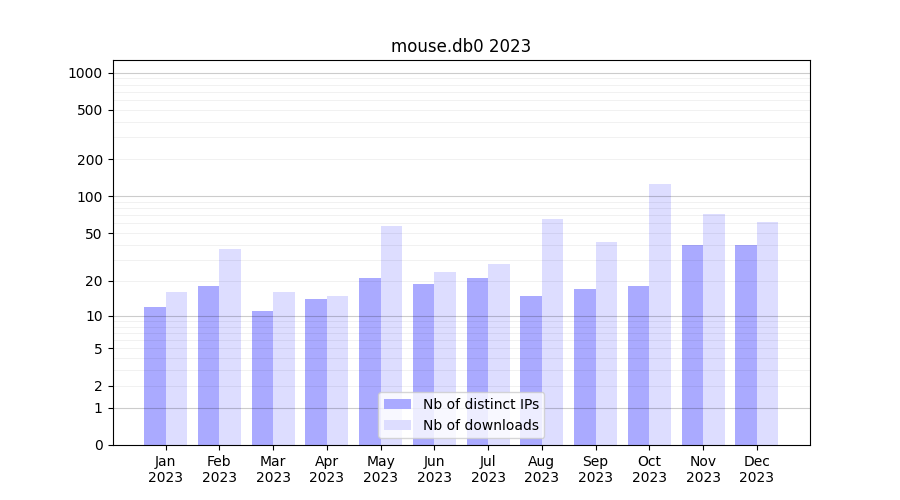Click the January distinct IPs bar
Image resolution: width=900 pixels, height=500 pixels.
(x=155, y=375)
